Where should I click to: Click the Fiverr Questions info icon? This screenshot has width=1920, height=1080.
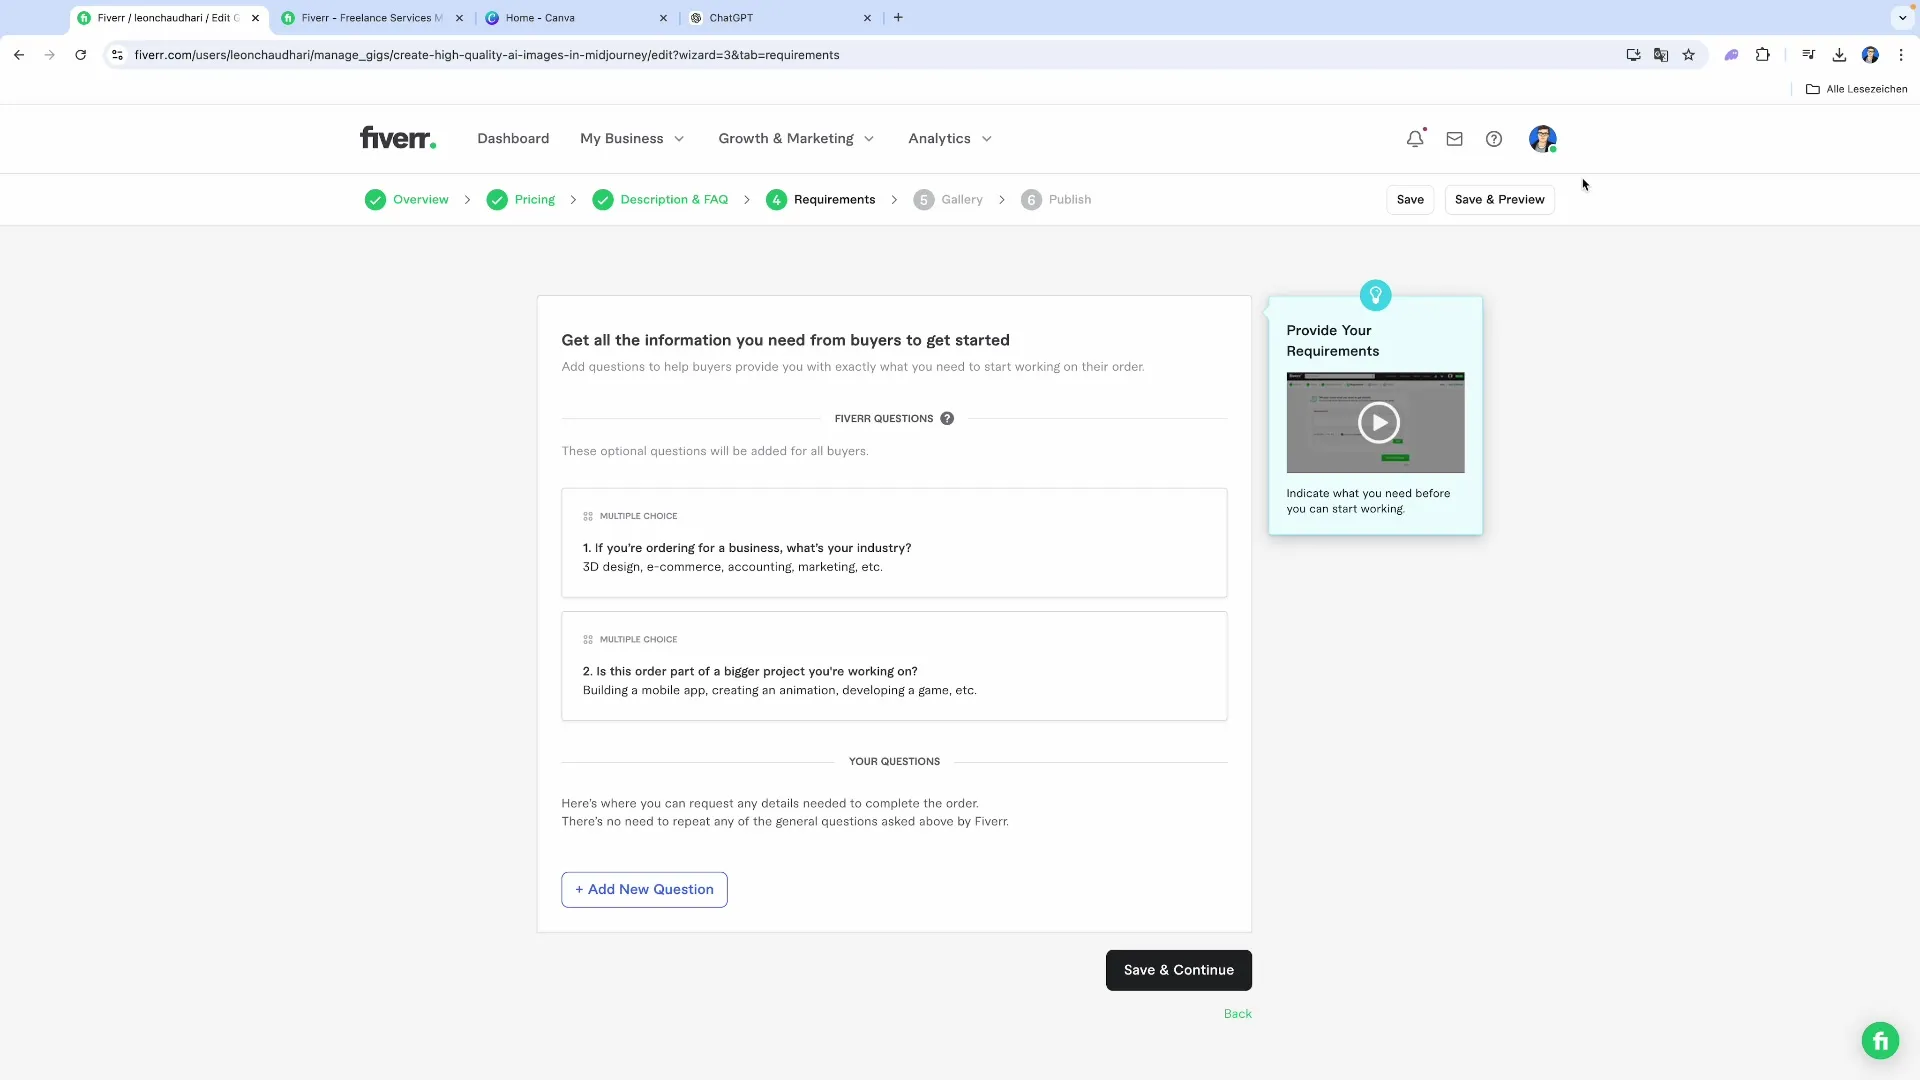click(947, 419)
